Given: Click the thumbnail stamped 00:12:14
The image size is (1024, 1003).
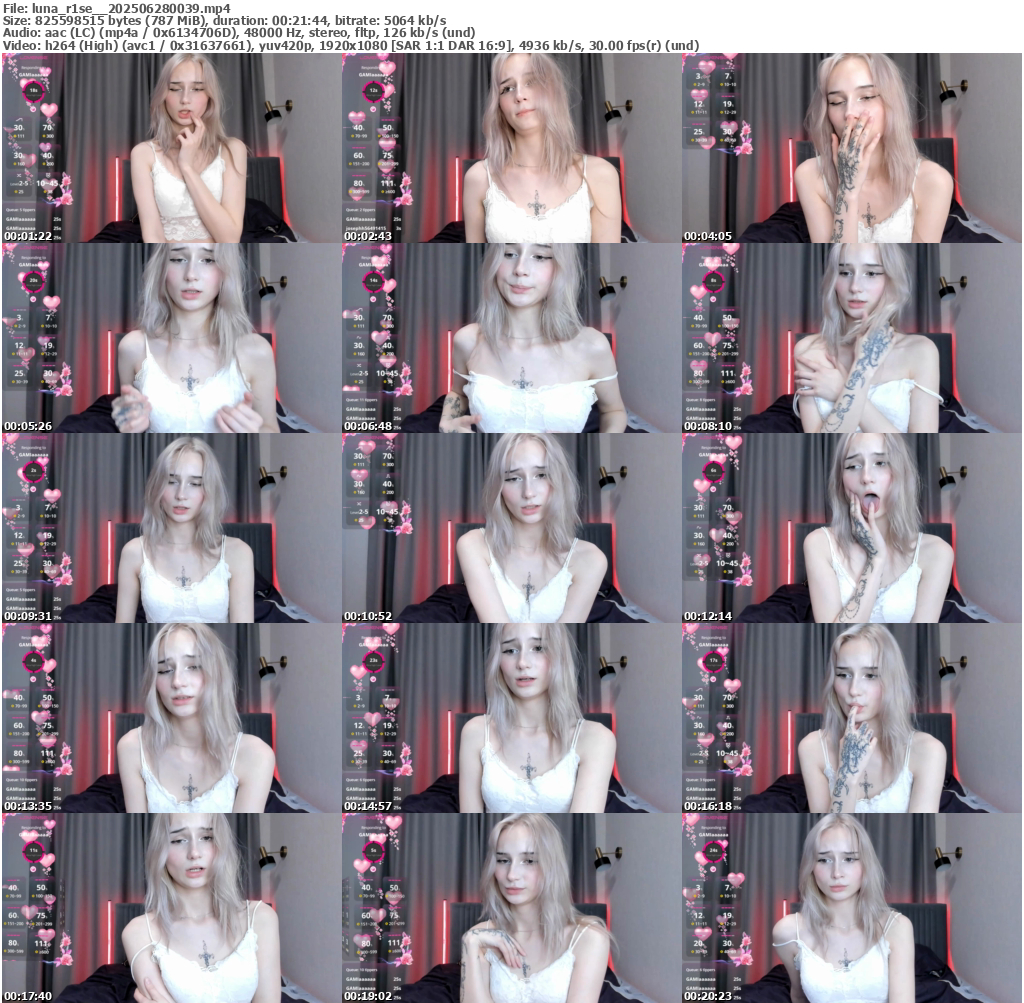Looking at the screenshot, I should tap(852, 528).
